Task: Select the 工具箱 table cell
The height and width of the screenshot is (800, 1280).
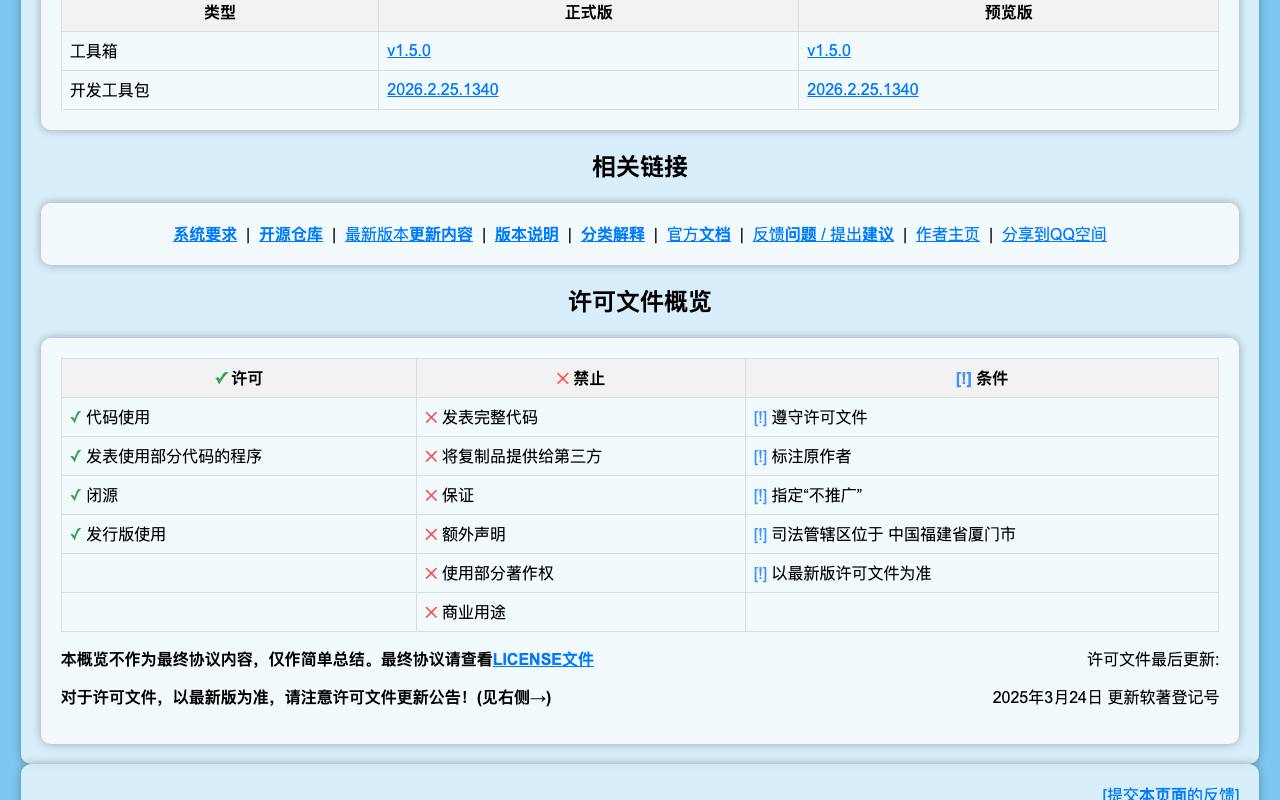Action: tap(220, 51)
